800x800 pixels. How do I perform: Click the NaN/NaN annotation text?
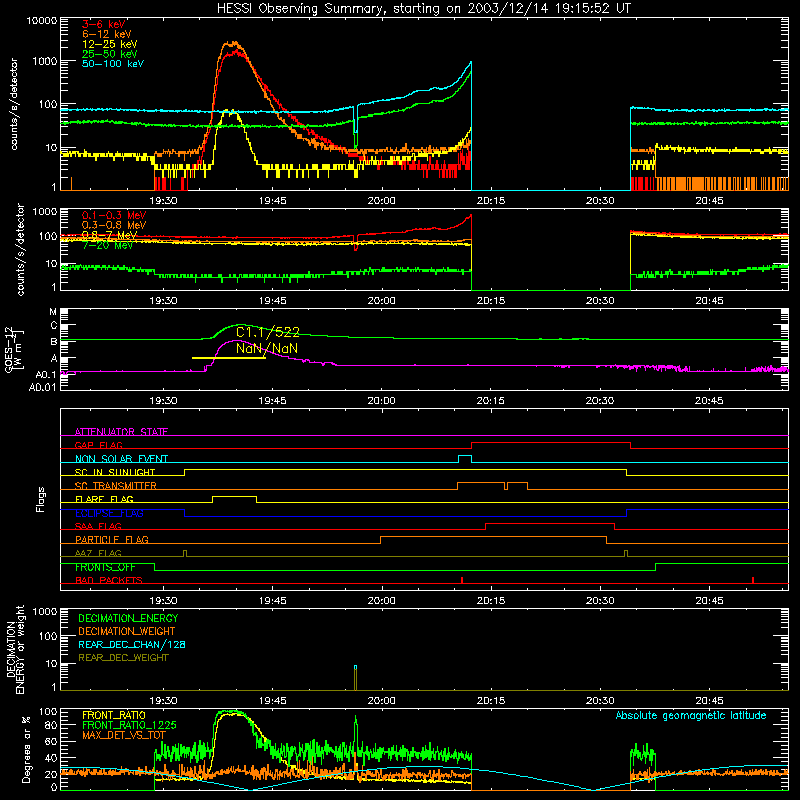click(x=267, y=348)
